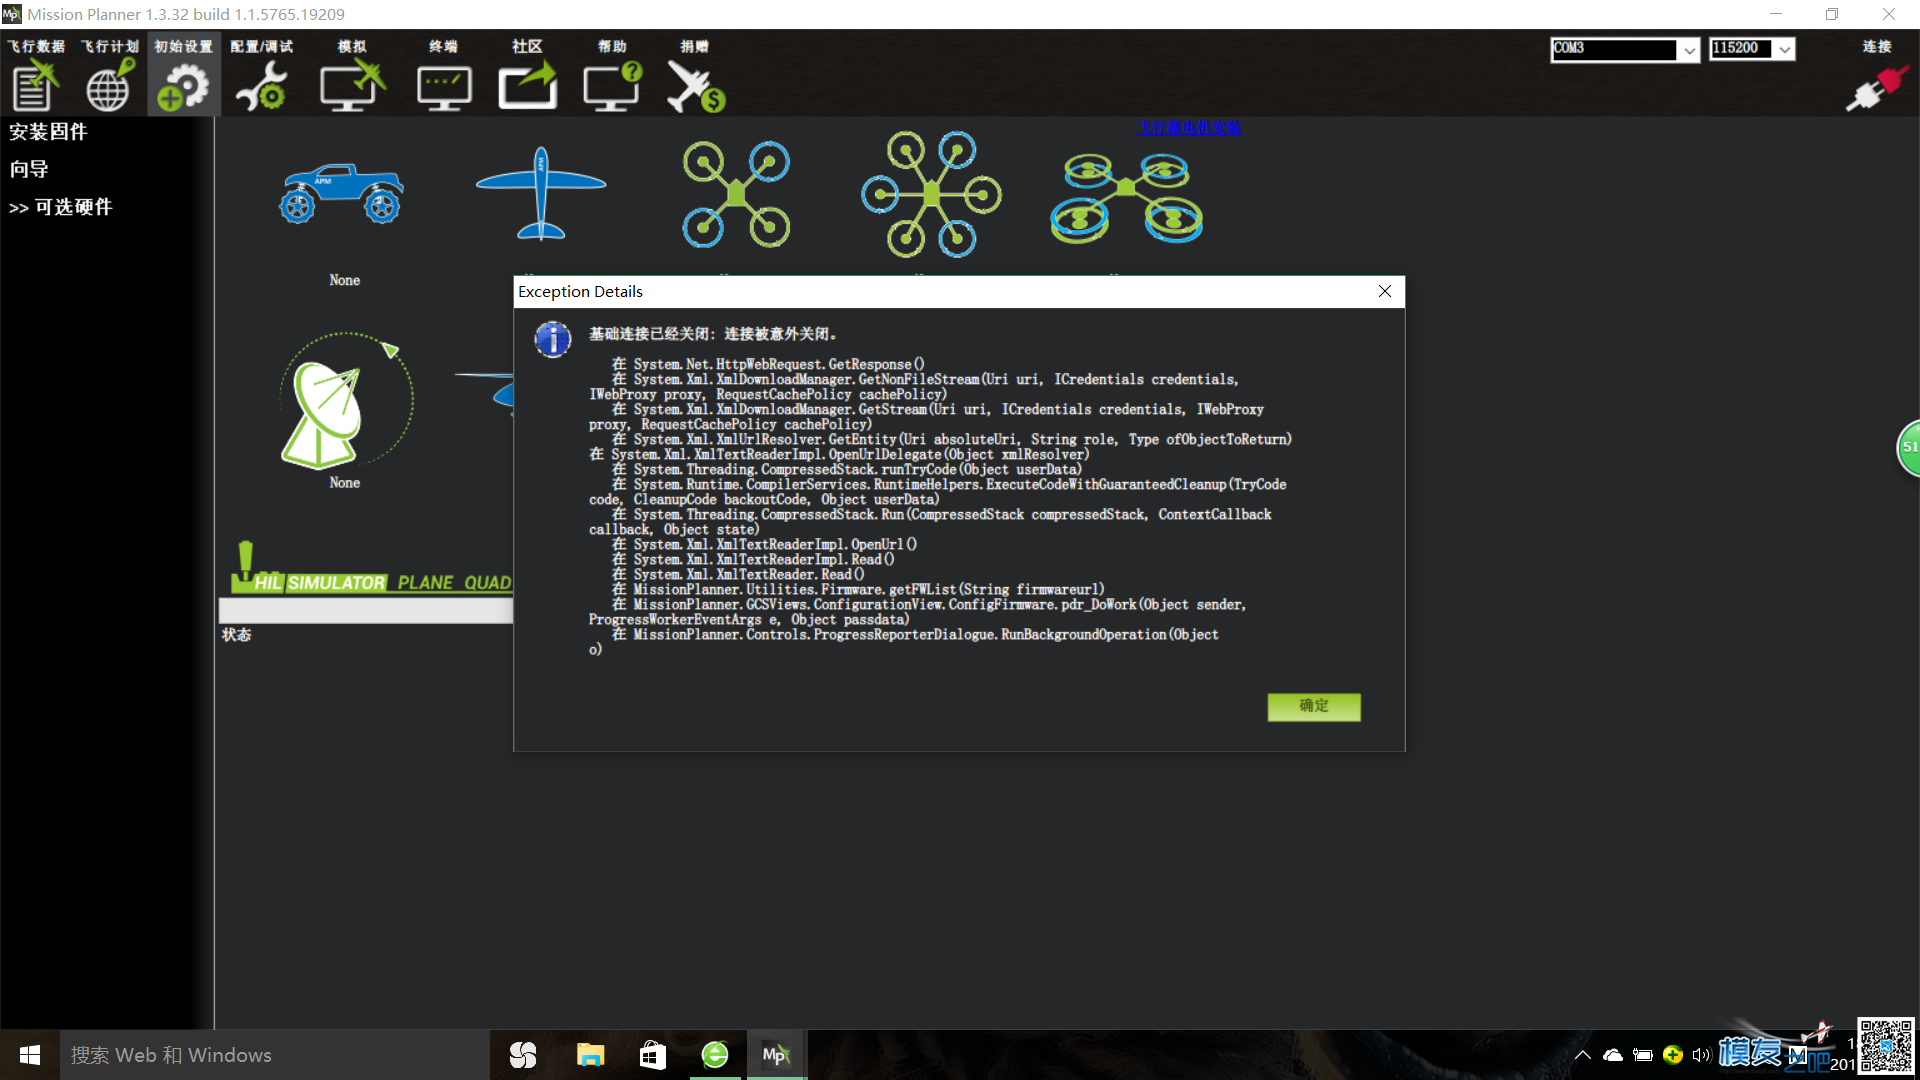Click the firmware progress bar

(x=366, y=610)
